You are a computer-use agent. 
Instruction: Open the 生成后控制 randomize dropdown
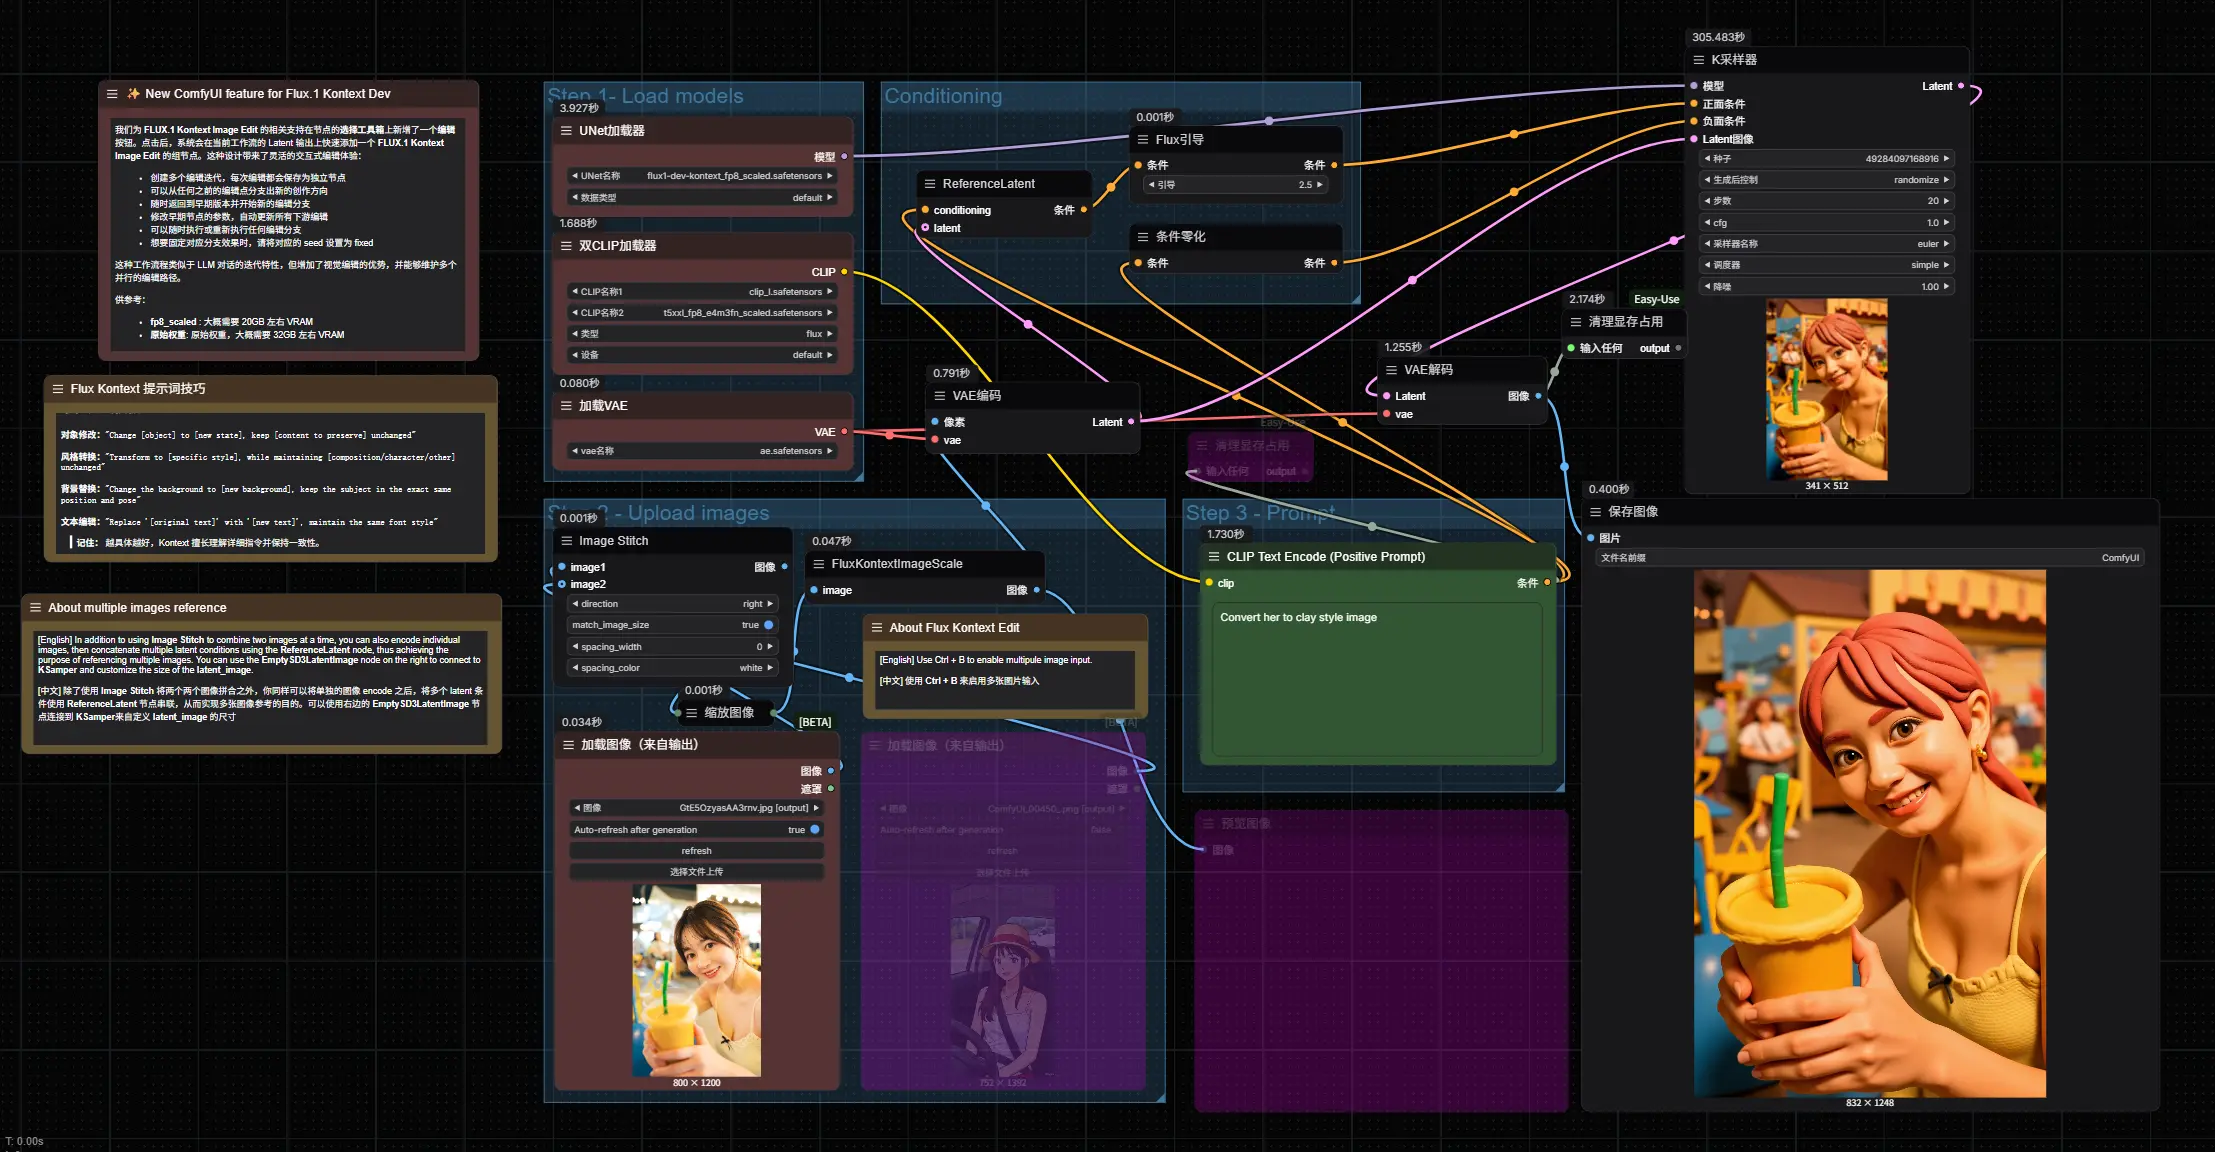[1826, 180]
